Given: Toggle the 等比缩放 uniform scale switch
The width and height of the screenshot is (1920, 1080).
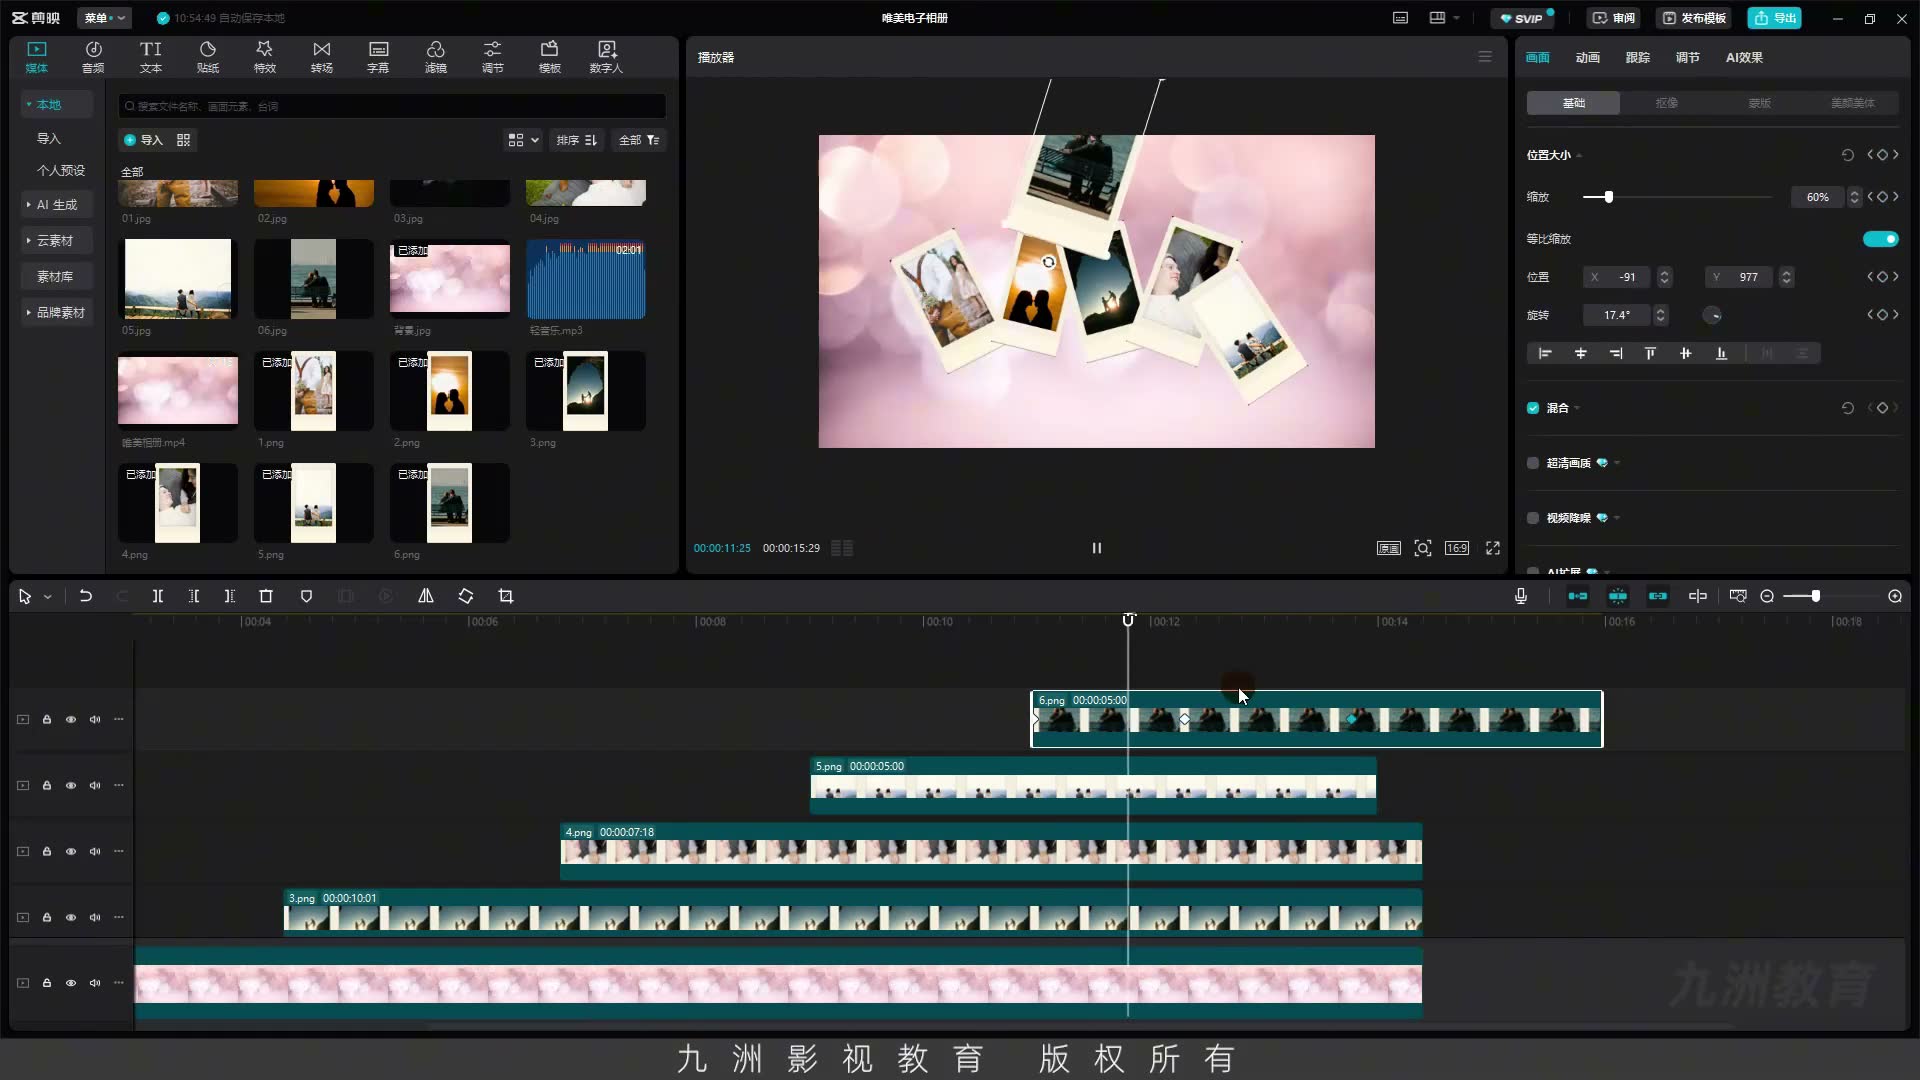Looking at the screenshot, I should pos(1880,239).
